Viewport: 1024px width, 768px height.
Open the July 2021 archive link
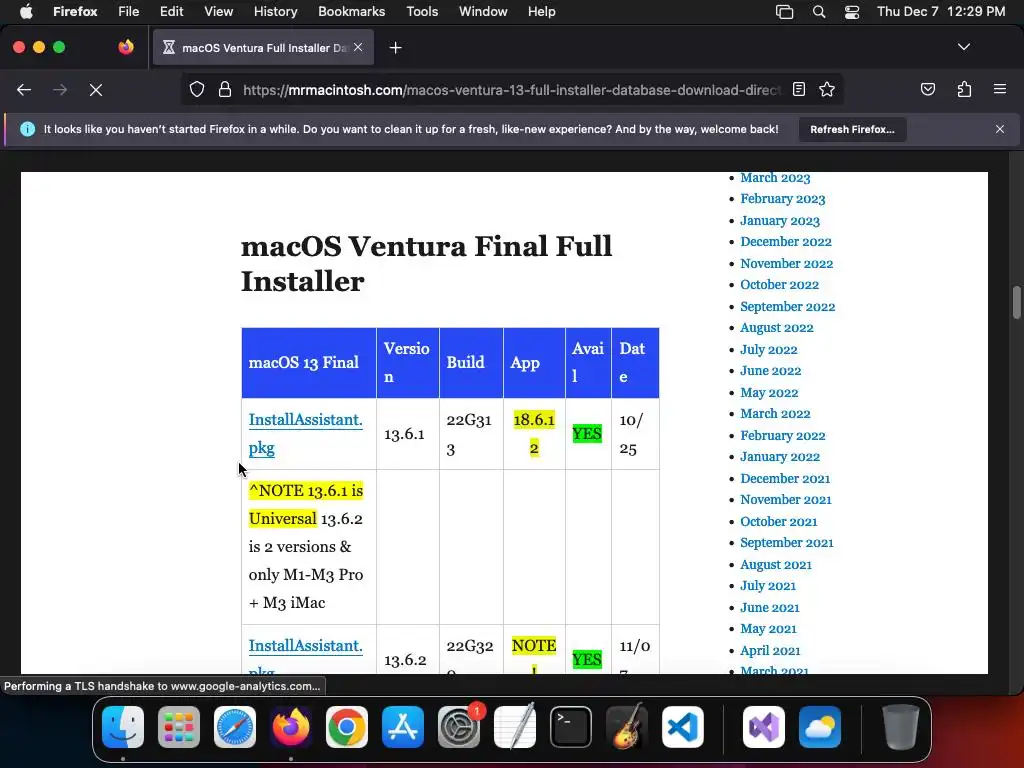[x=767, y=585]
